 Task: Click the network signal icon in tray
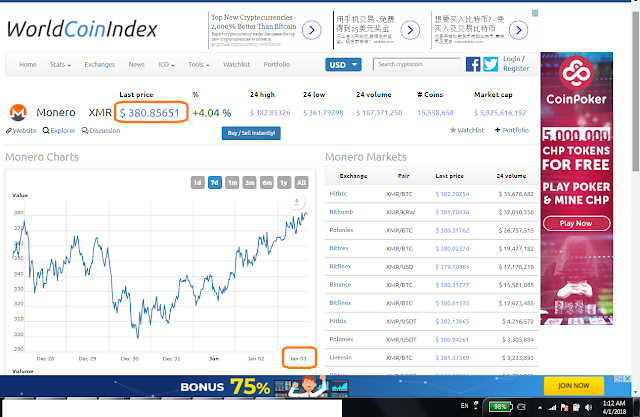pos(553,407)
